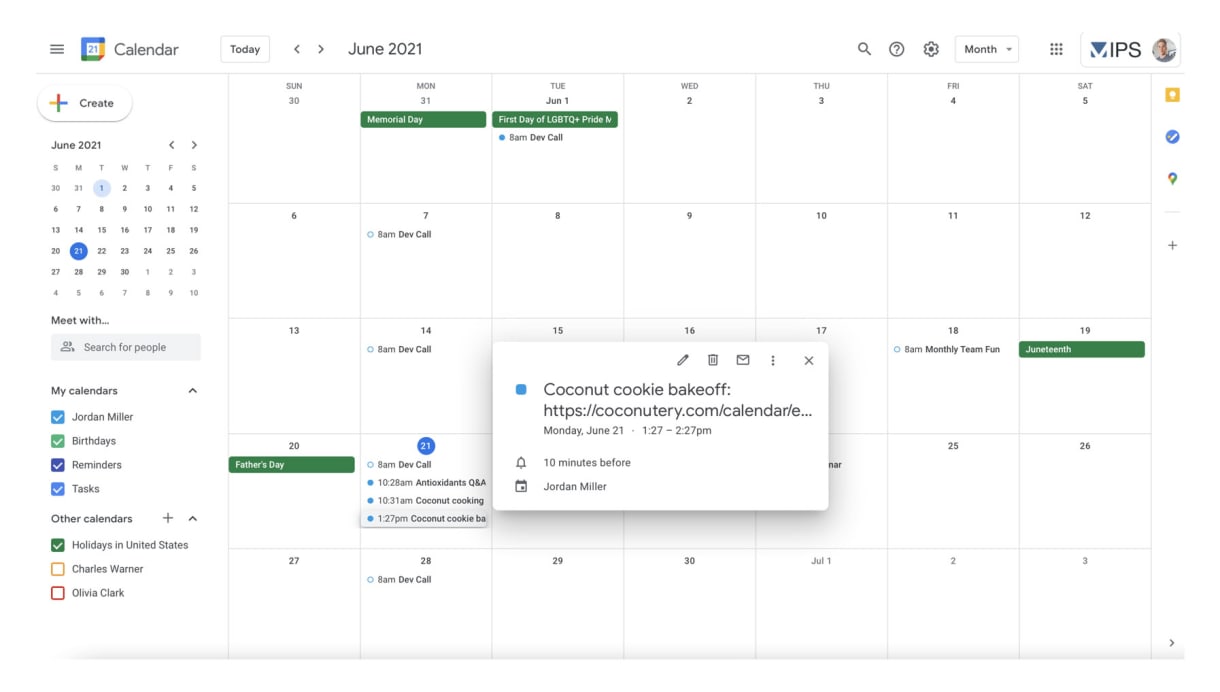Open calendar search
The width and height of the screenshot is (1220, 692).
point(864,49)
